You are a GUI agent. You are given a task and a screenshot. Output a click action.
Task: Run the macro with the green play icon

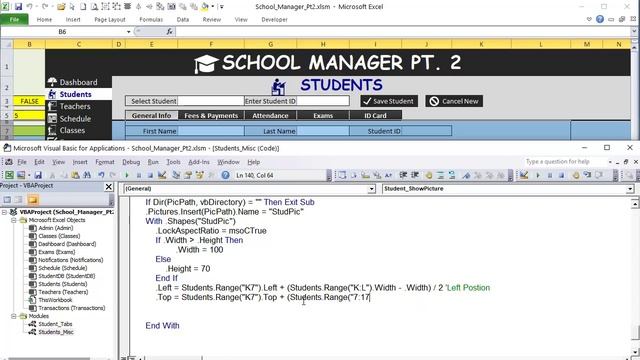[127, 175]
